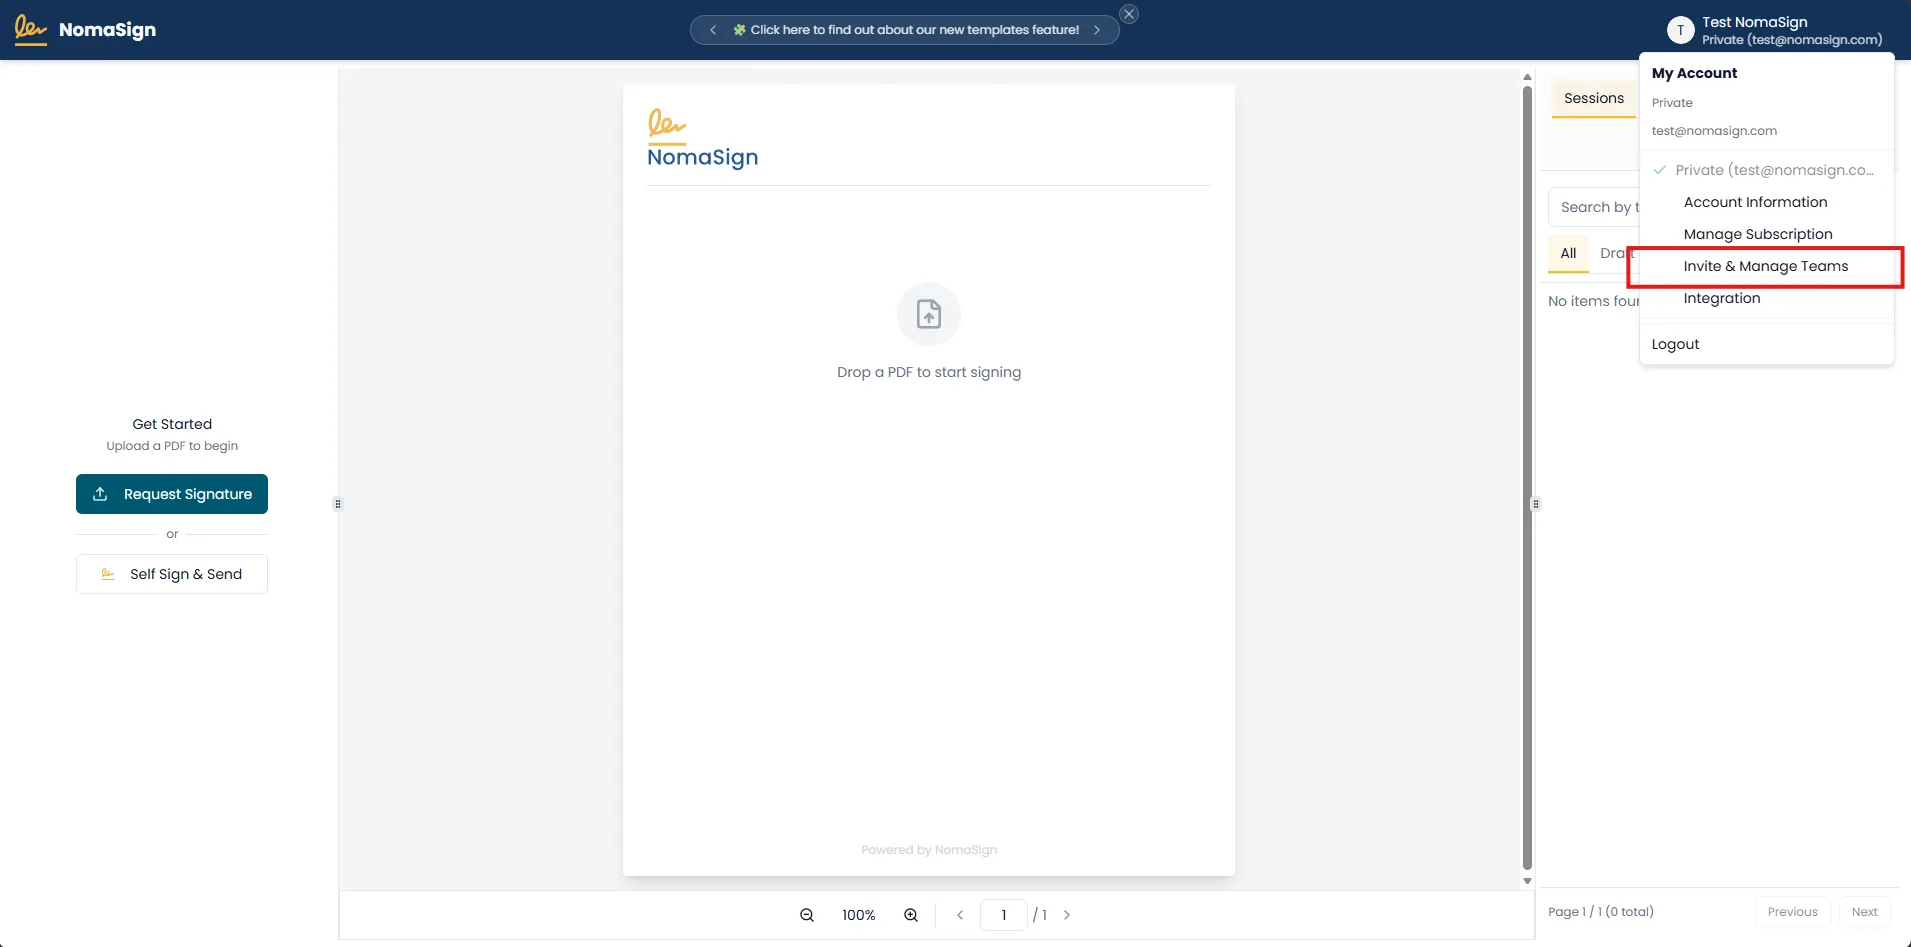
Task: Switch to the Sessions tab
Action: pyautogui.click(x=1594, y=98)
